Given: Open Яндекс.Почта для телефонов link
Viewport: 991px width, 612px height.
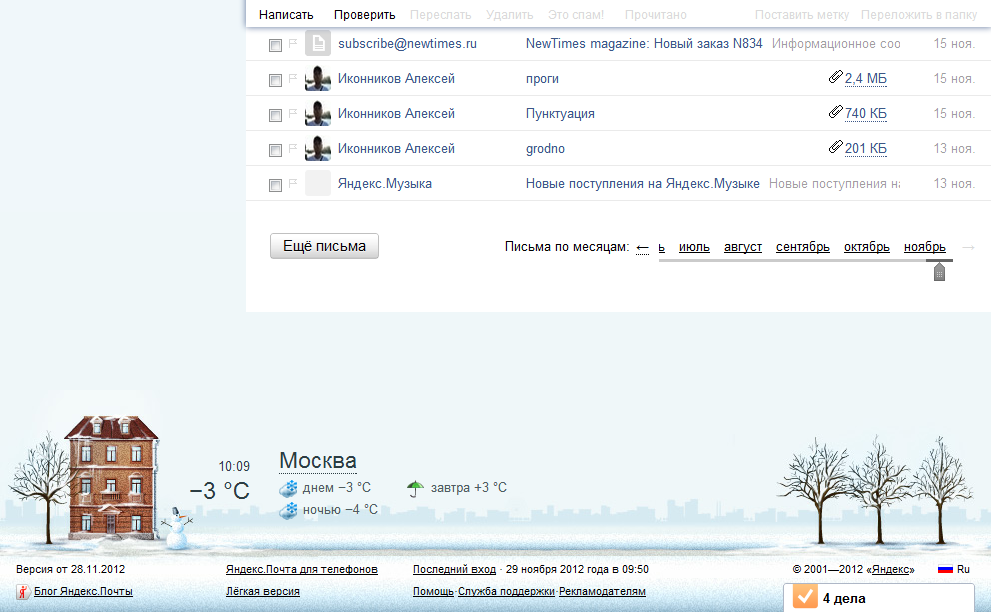Looking at the screenshot, I should [301, 569].
